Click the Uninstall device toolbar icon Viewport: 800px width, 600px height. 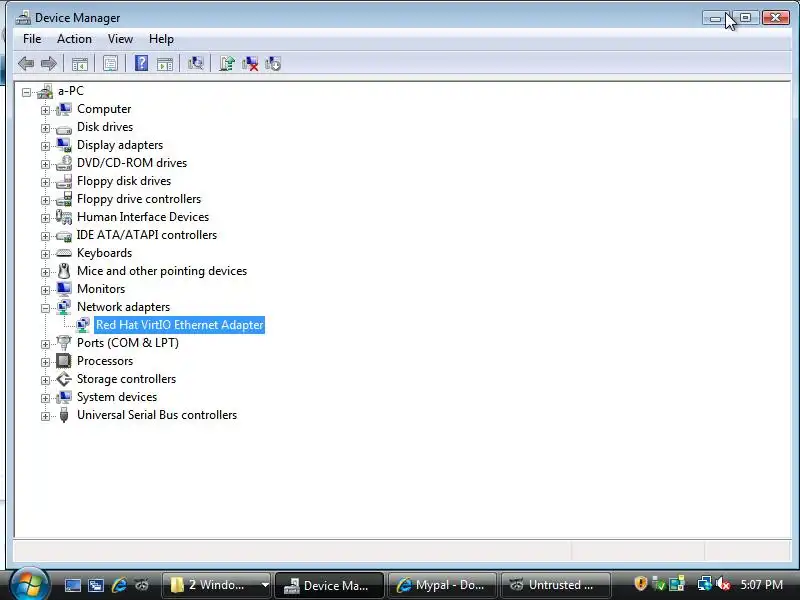[250, 64]
